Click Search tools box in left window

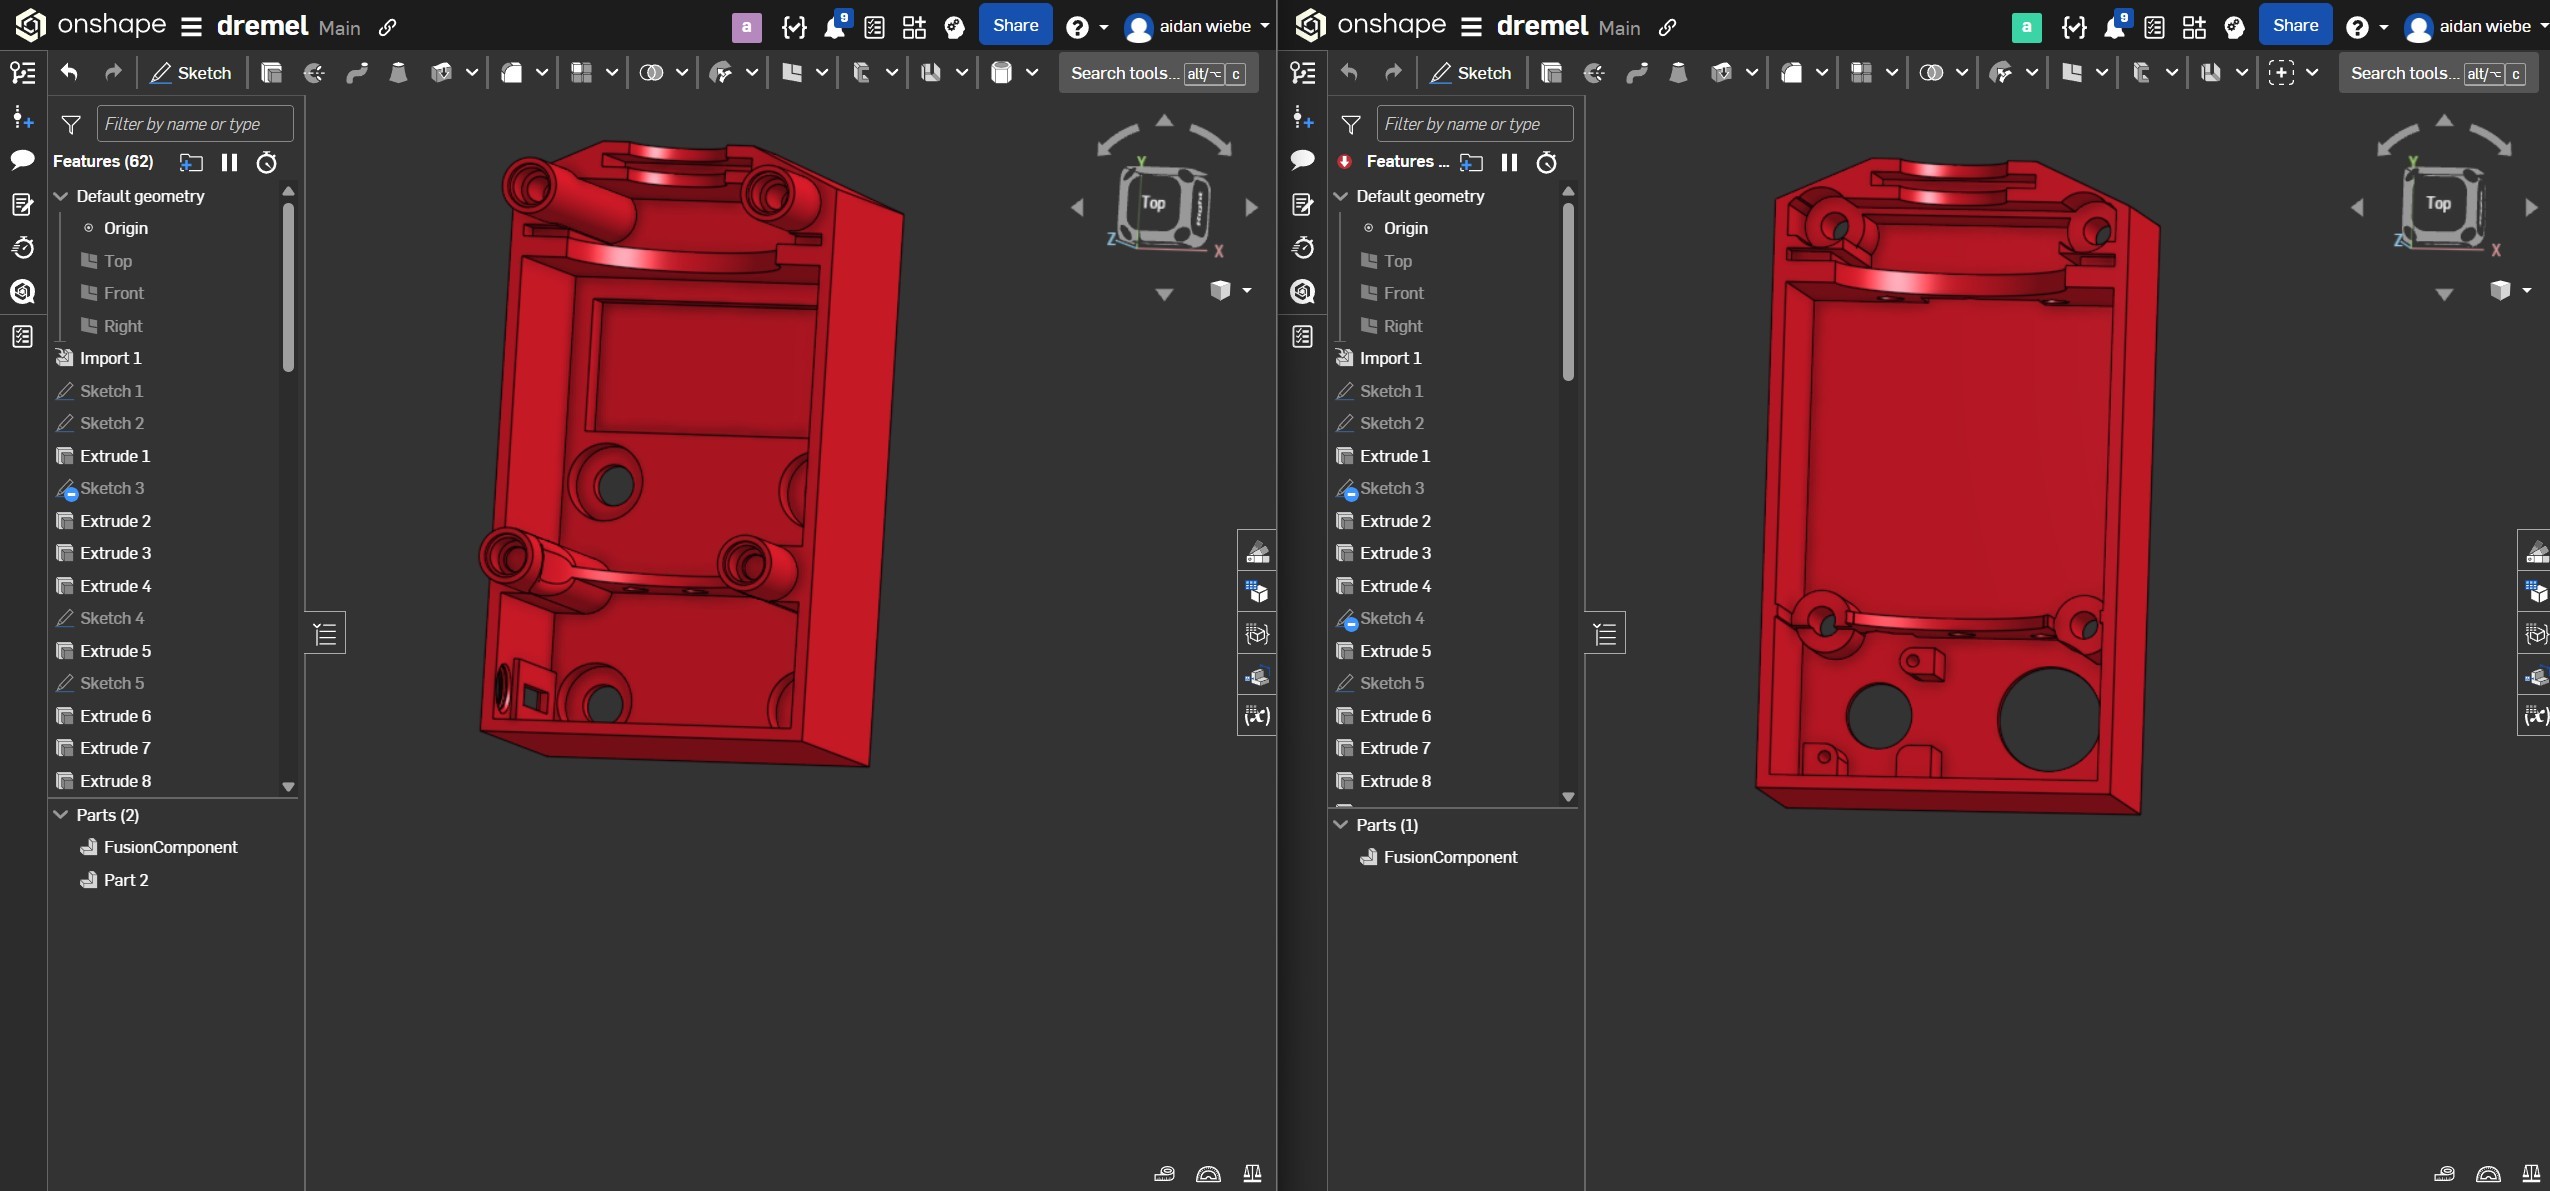(1158, 73)
